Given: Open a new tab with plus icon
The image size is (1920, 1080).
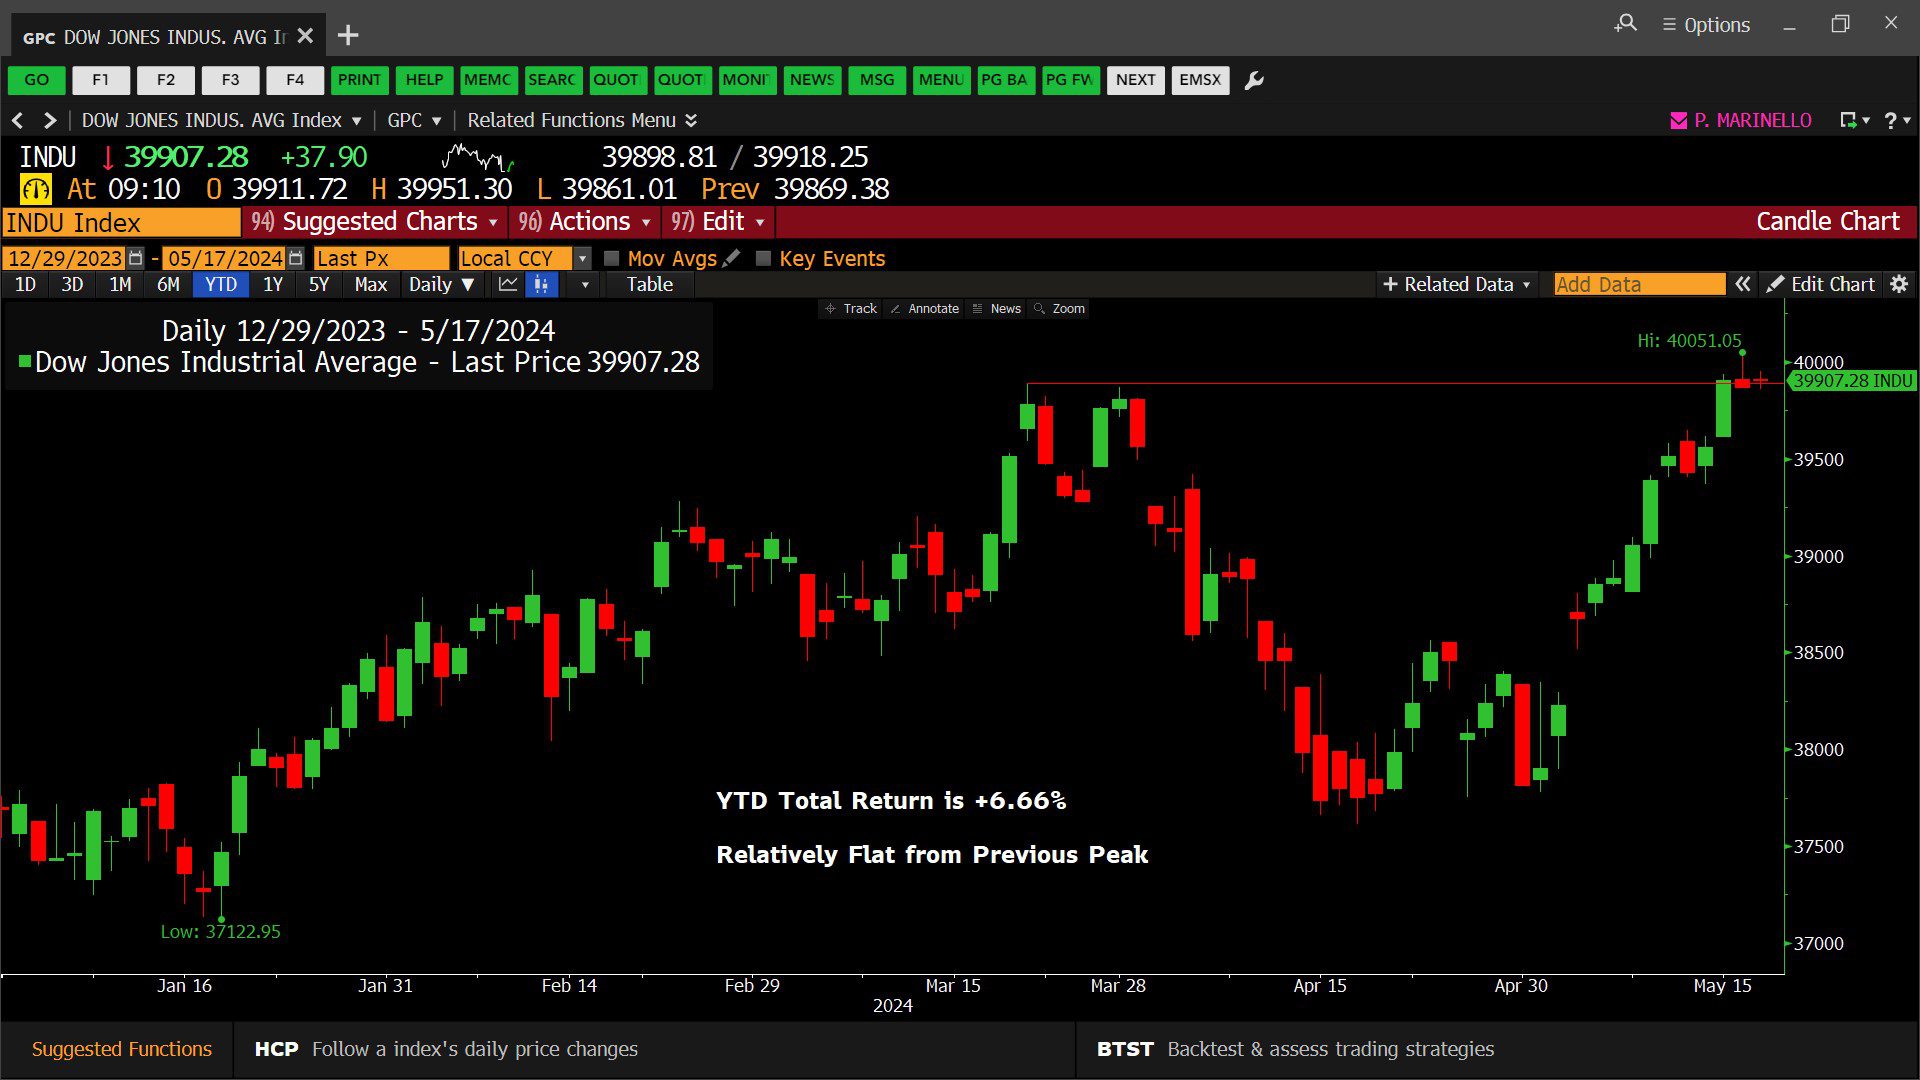Looking at the screenshot, I should 347,36.
